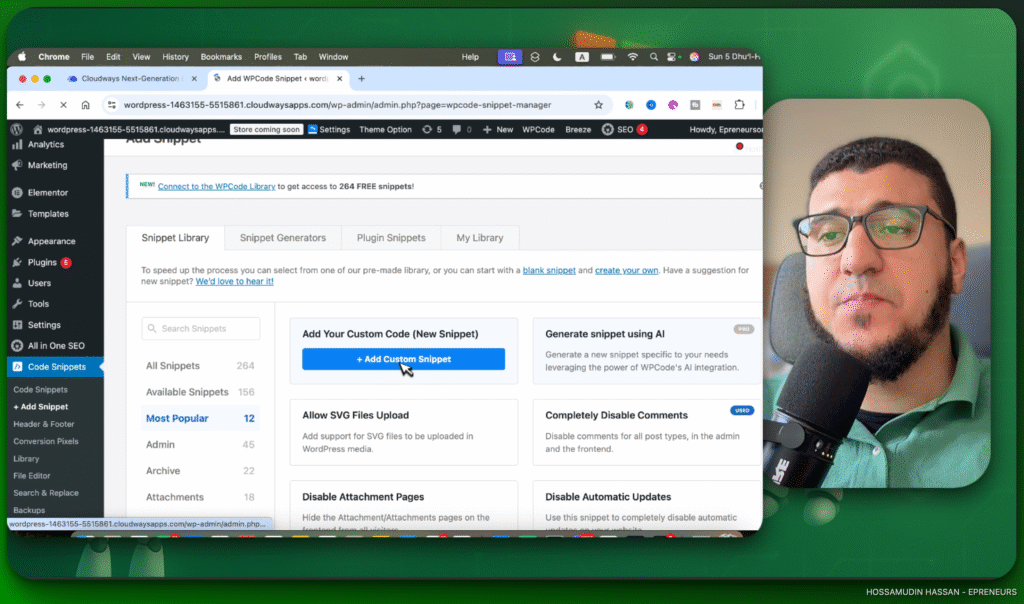1024x604 pixels.
Task: Click the Store coming soon badge
Action: pyautogui.click(x=266, y=129)
